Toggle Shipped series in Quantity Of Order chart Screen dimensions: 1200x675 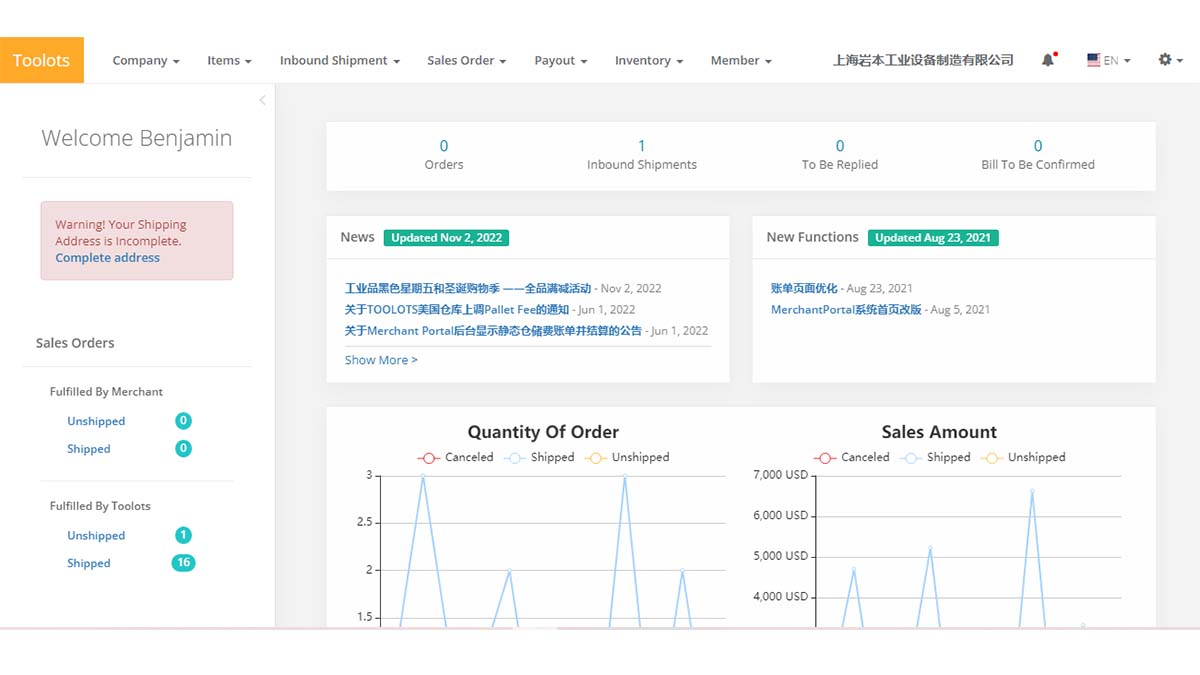pos(540,457)
